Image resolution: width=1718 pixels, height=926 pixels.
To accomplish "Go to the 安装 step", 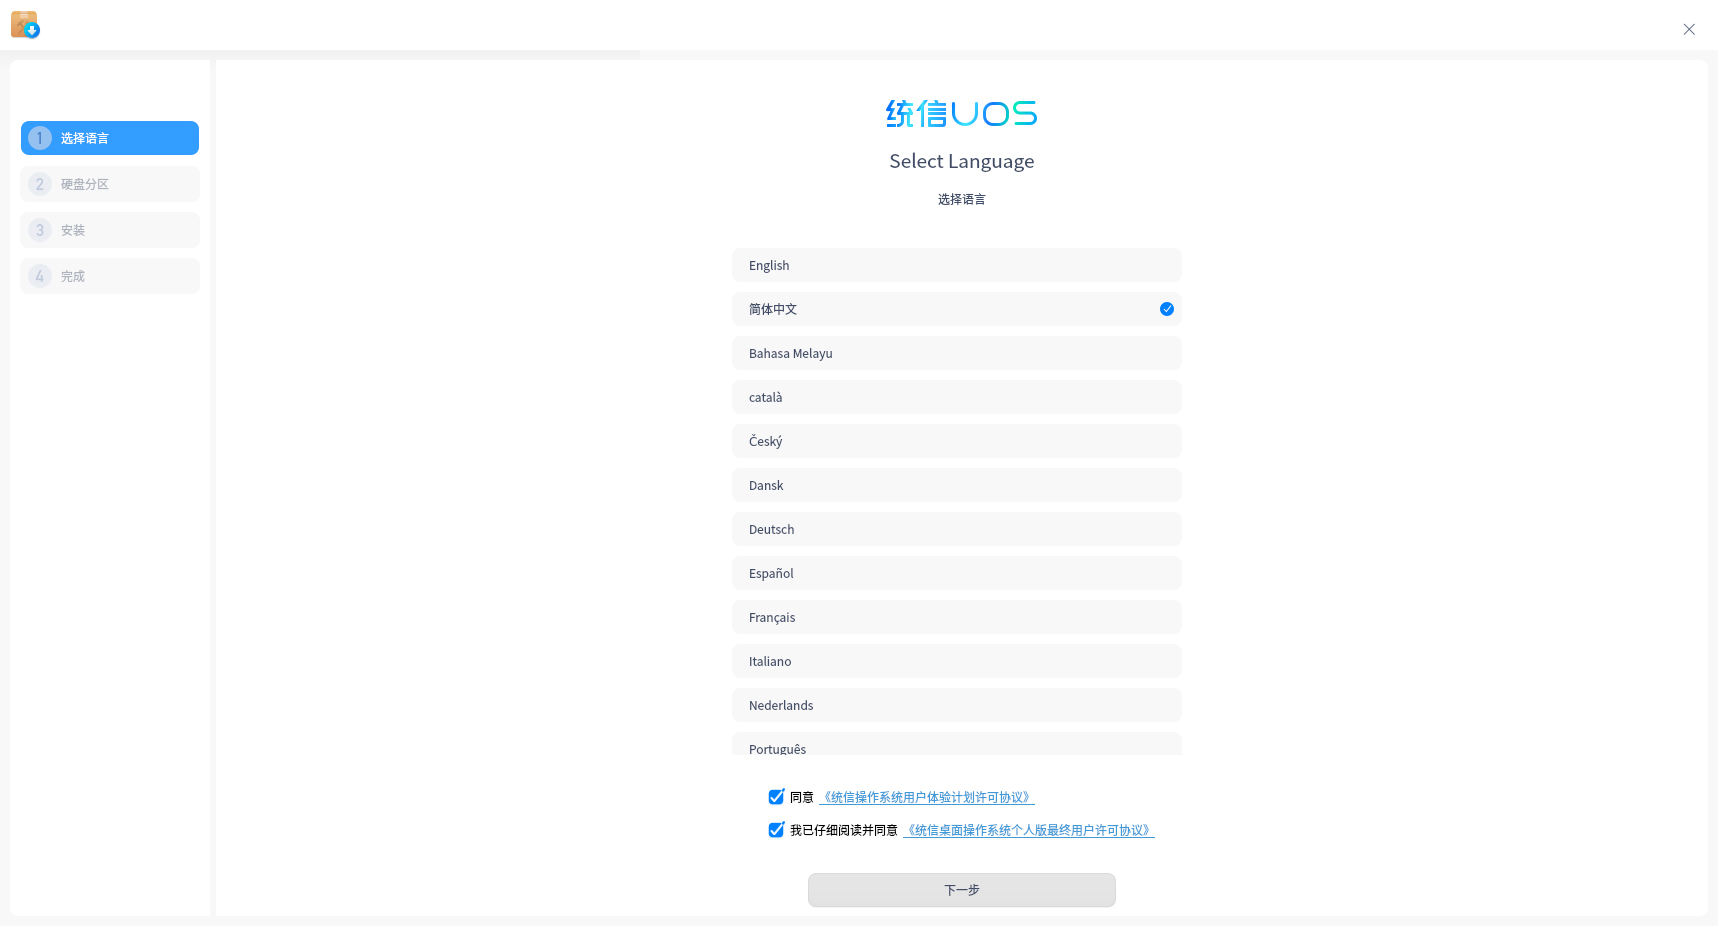I will 110,230.
